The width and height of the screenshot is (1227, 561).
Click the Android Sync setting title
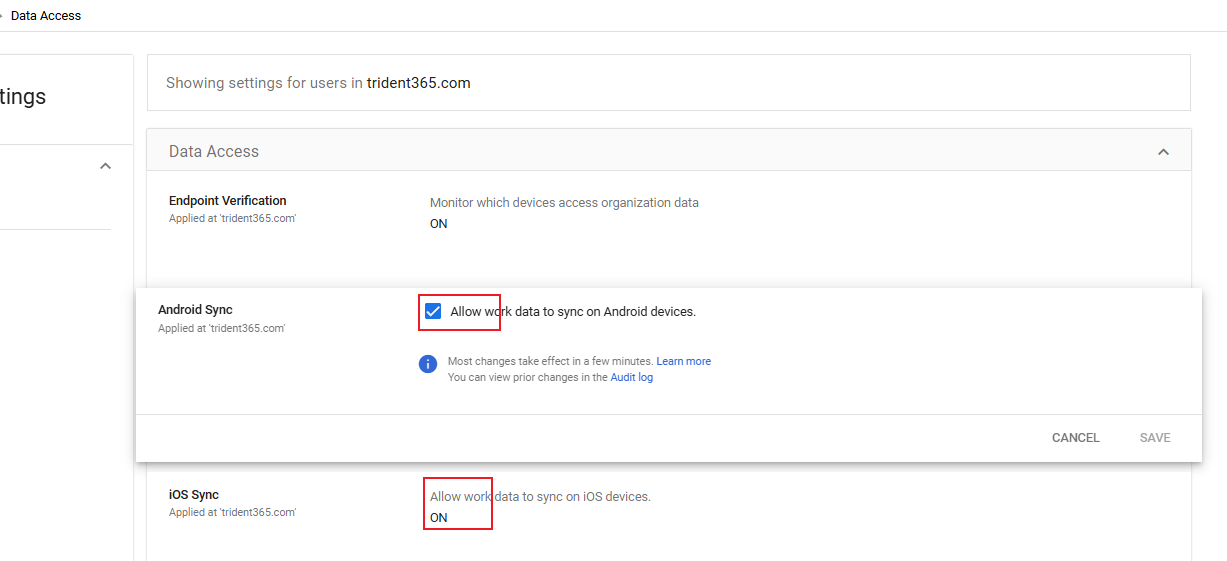point(195,310)
